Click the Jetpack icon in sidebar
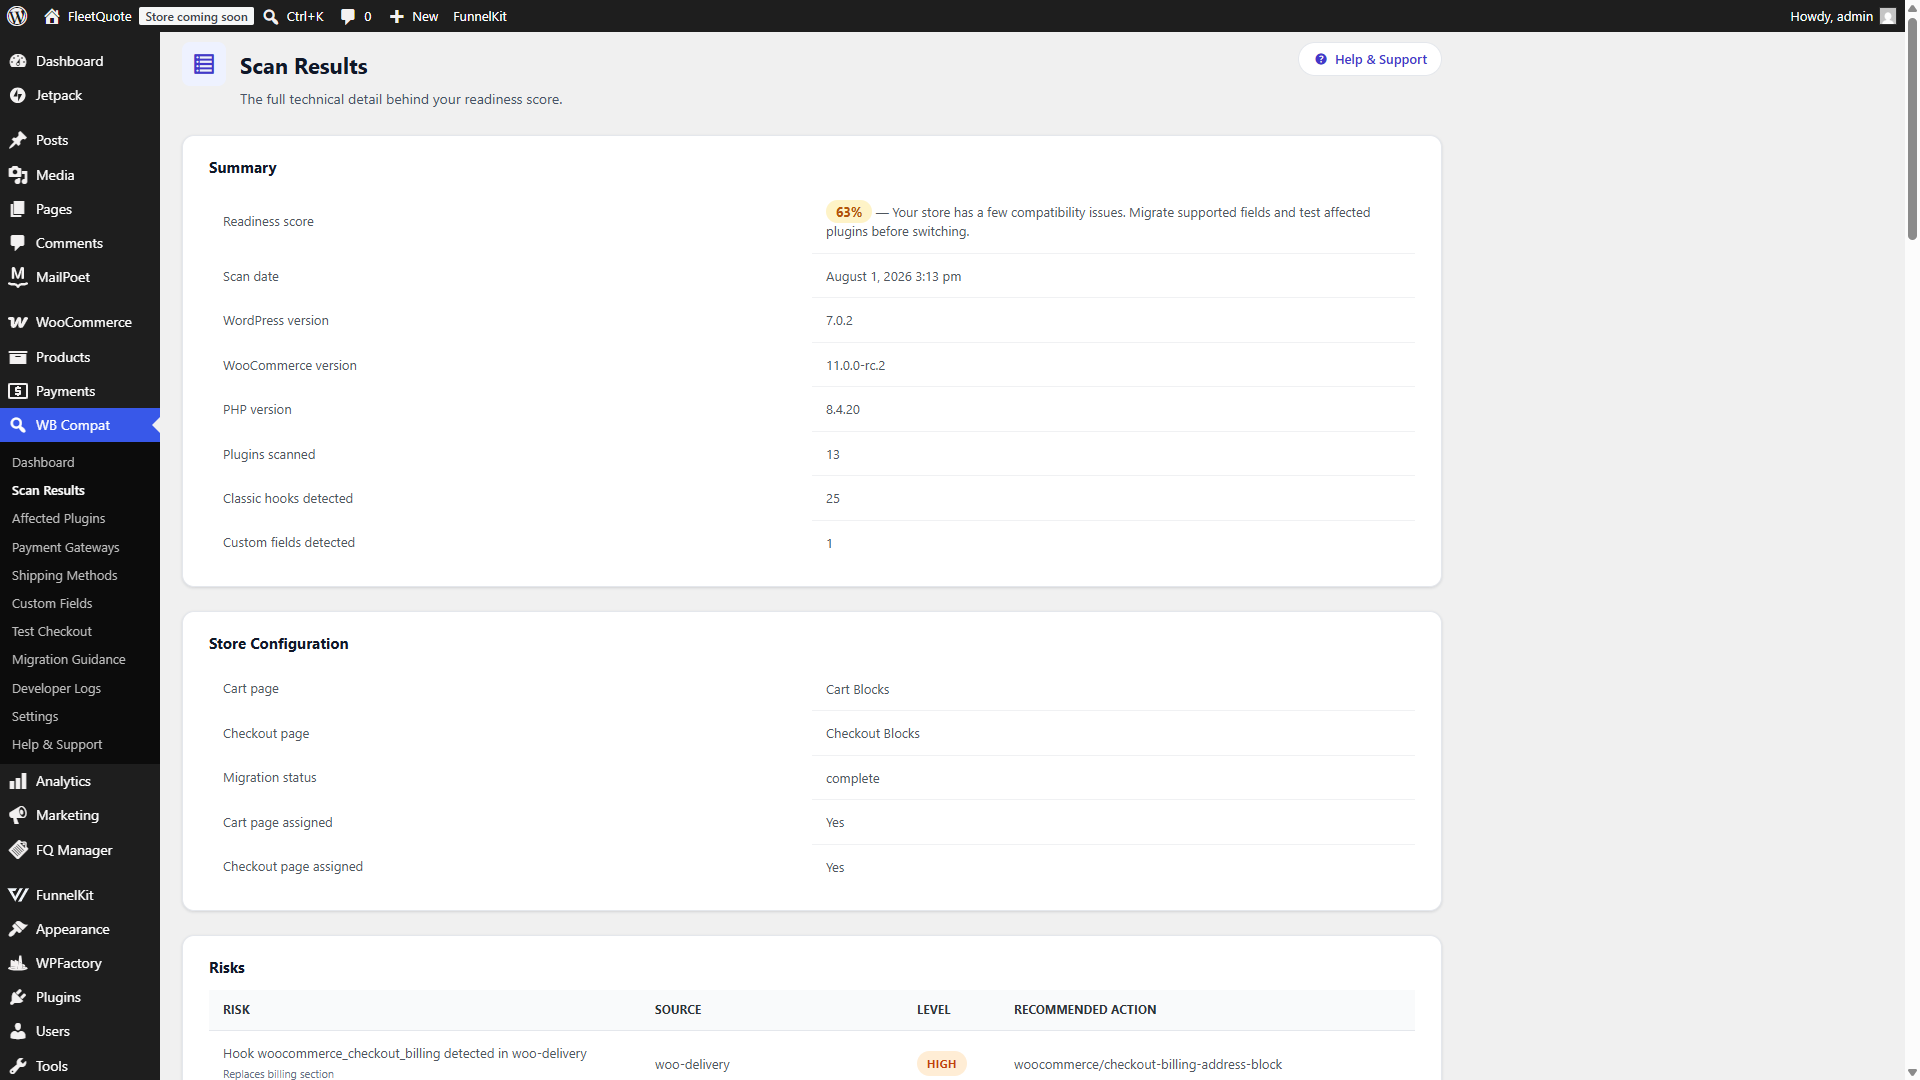 (x=18, y=95)
